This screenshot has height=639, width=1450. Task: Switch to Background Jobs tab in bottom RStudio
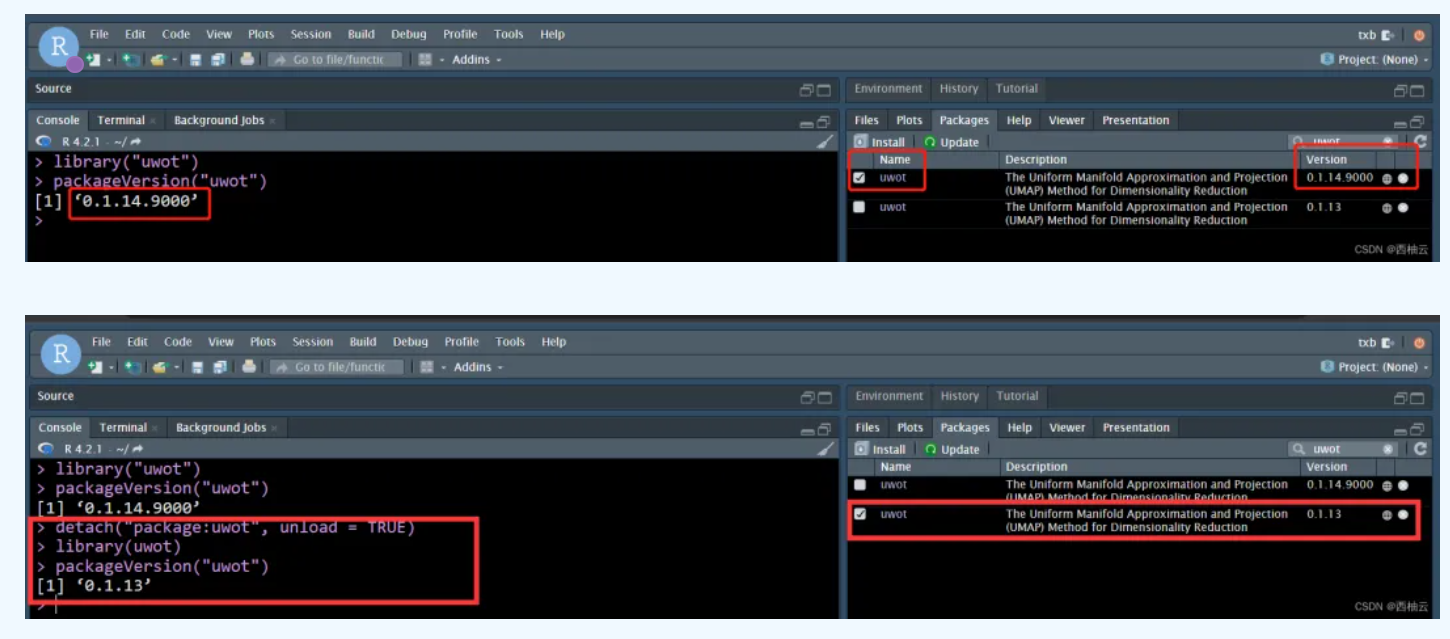point(221,428)
